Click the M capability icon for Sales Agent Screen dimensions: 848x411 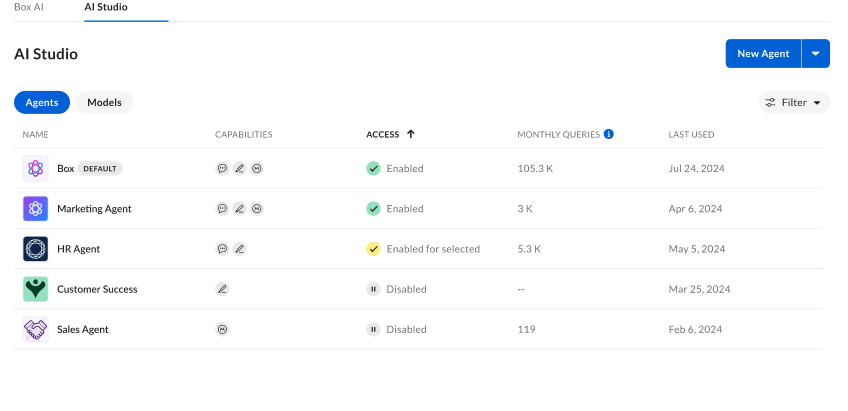[222, 329]
